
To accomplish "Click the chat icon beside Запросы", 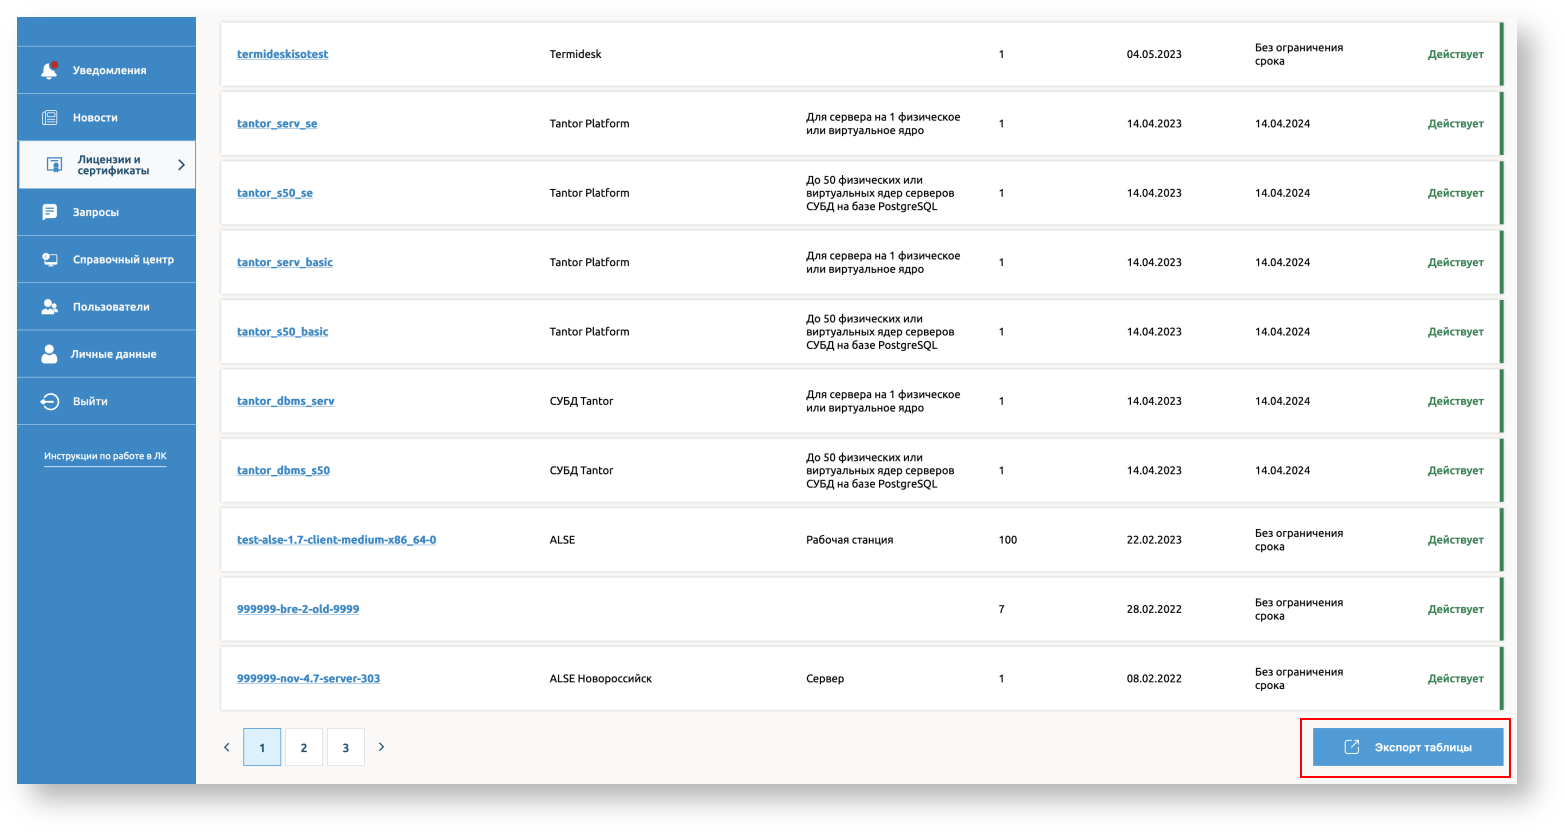I will tap(49, 212).
